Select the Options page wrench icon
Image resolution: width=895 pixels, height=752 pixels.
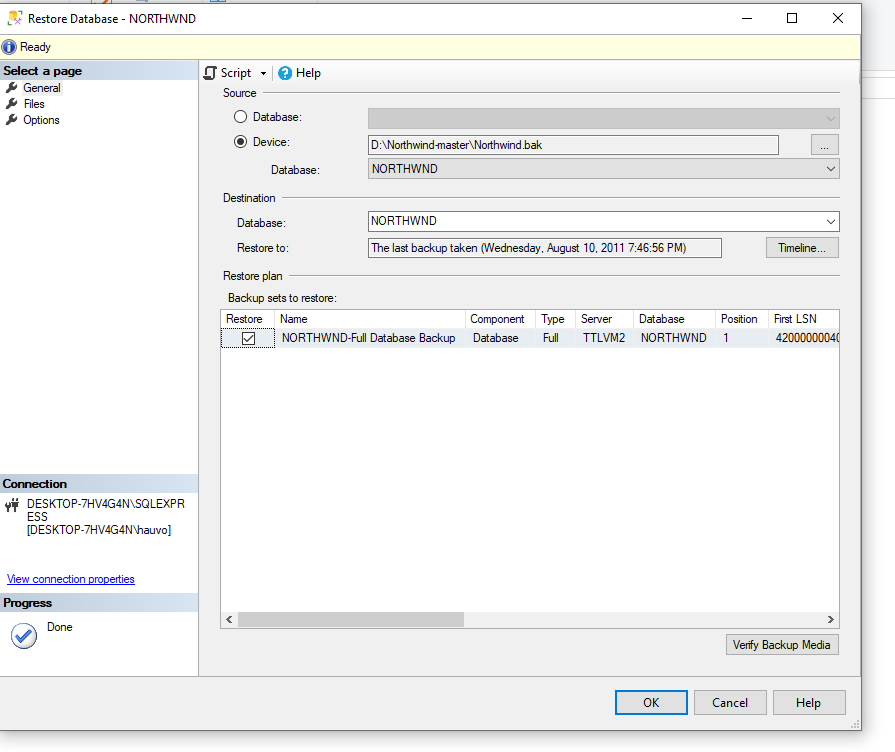pyautogui.click(x=12, y=120)
